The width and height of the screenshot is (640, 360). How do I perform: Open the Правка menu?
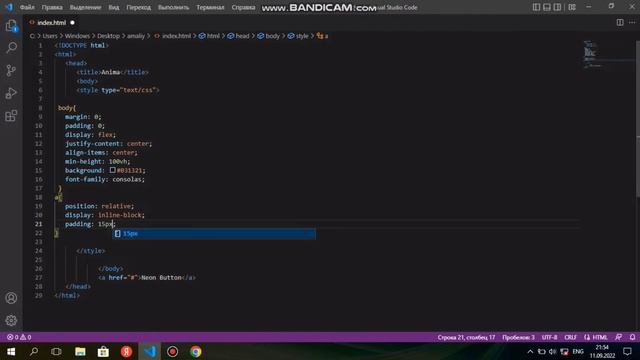pyautogui.click(x=52, y=7)
